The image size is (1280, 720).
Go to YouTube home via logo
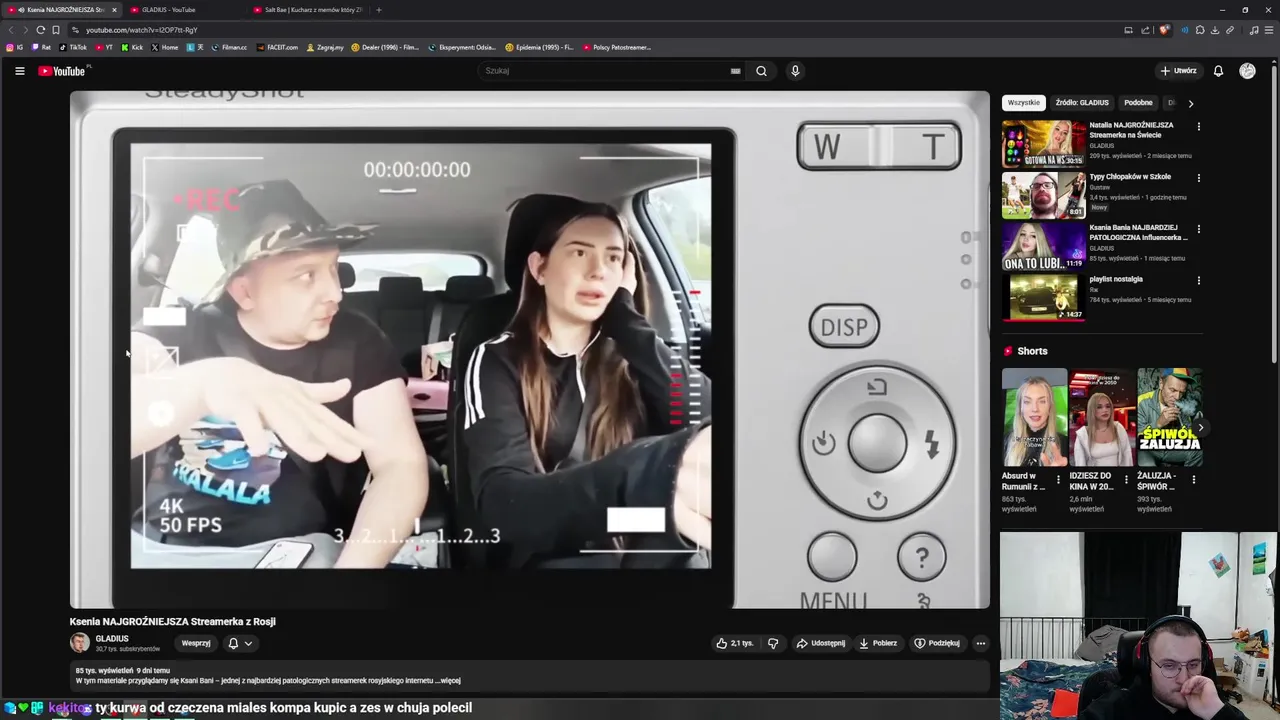(x=62, y=71)
